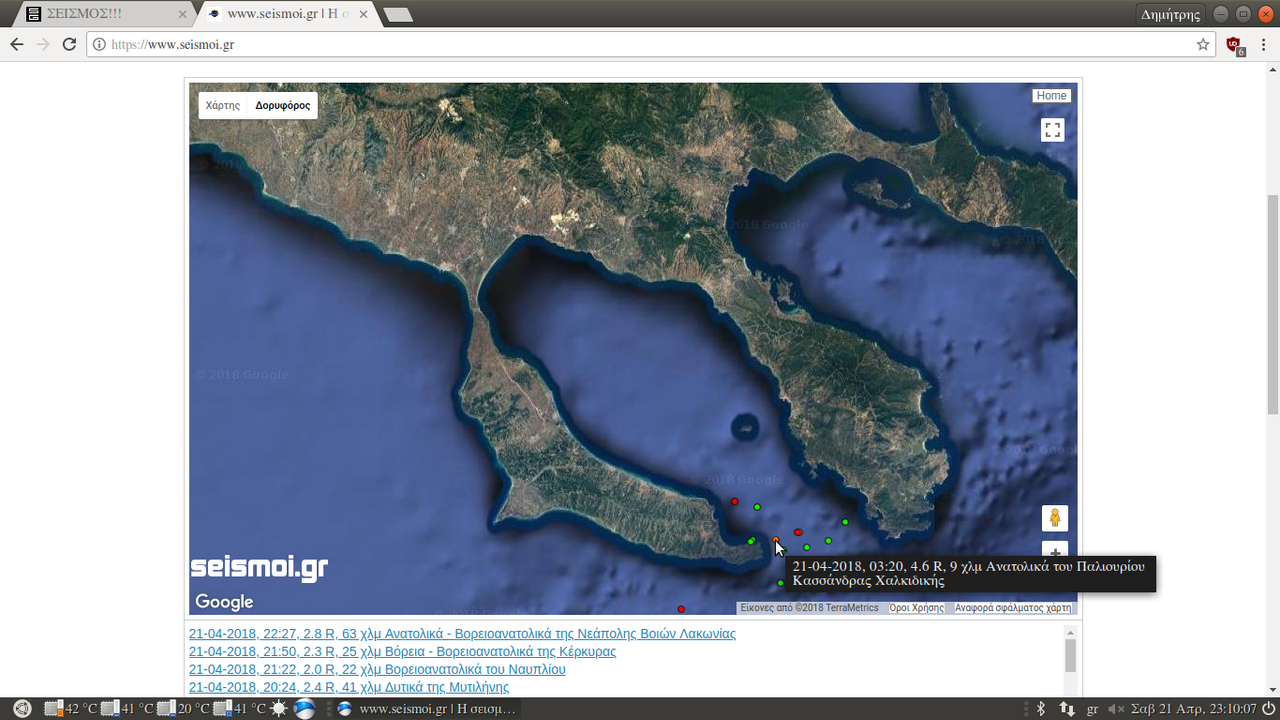View site information icon in address bar
1280x720 pixels.
(x=99, y=44)
